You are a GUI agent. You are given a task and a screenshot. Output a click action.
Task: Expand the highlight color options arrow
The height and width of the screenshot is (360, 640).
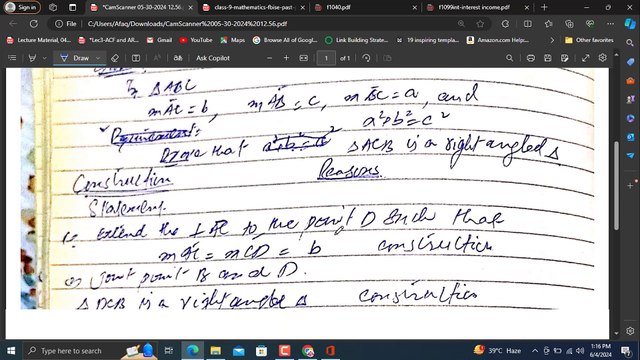(44, 58)
